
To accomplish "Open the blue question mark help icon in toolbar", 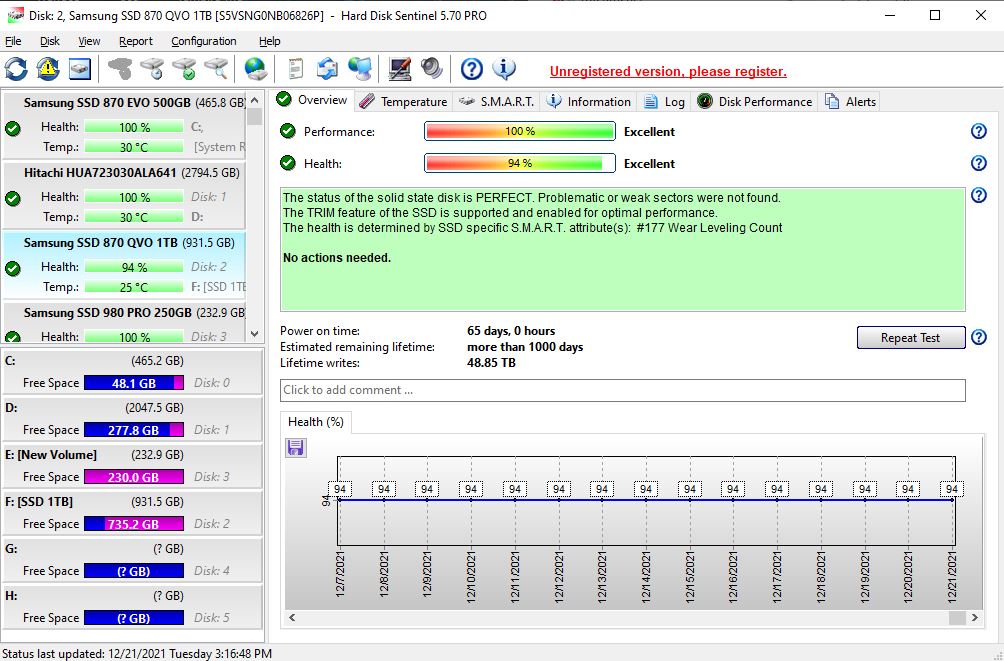I will pos(472,69).
